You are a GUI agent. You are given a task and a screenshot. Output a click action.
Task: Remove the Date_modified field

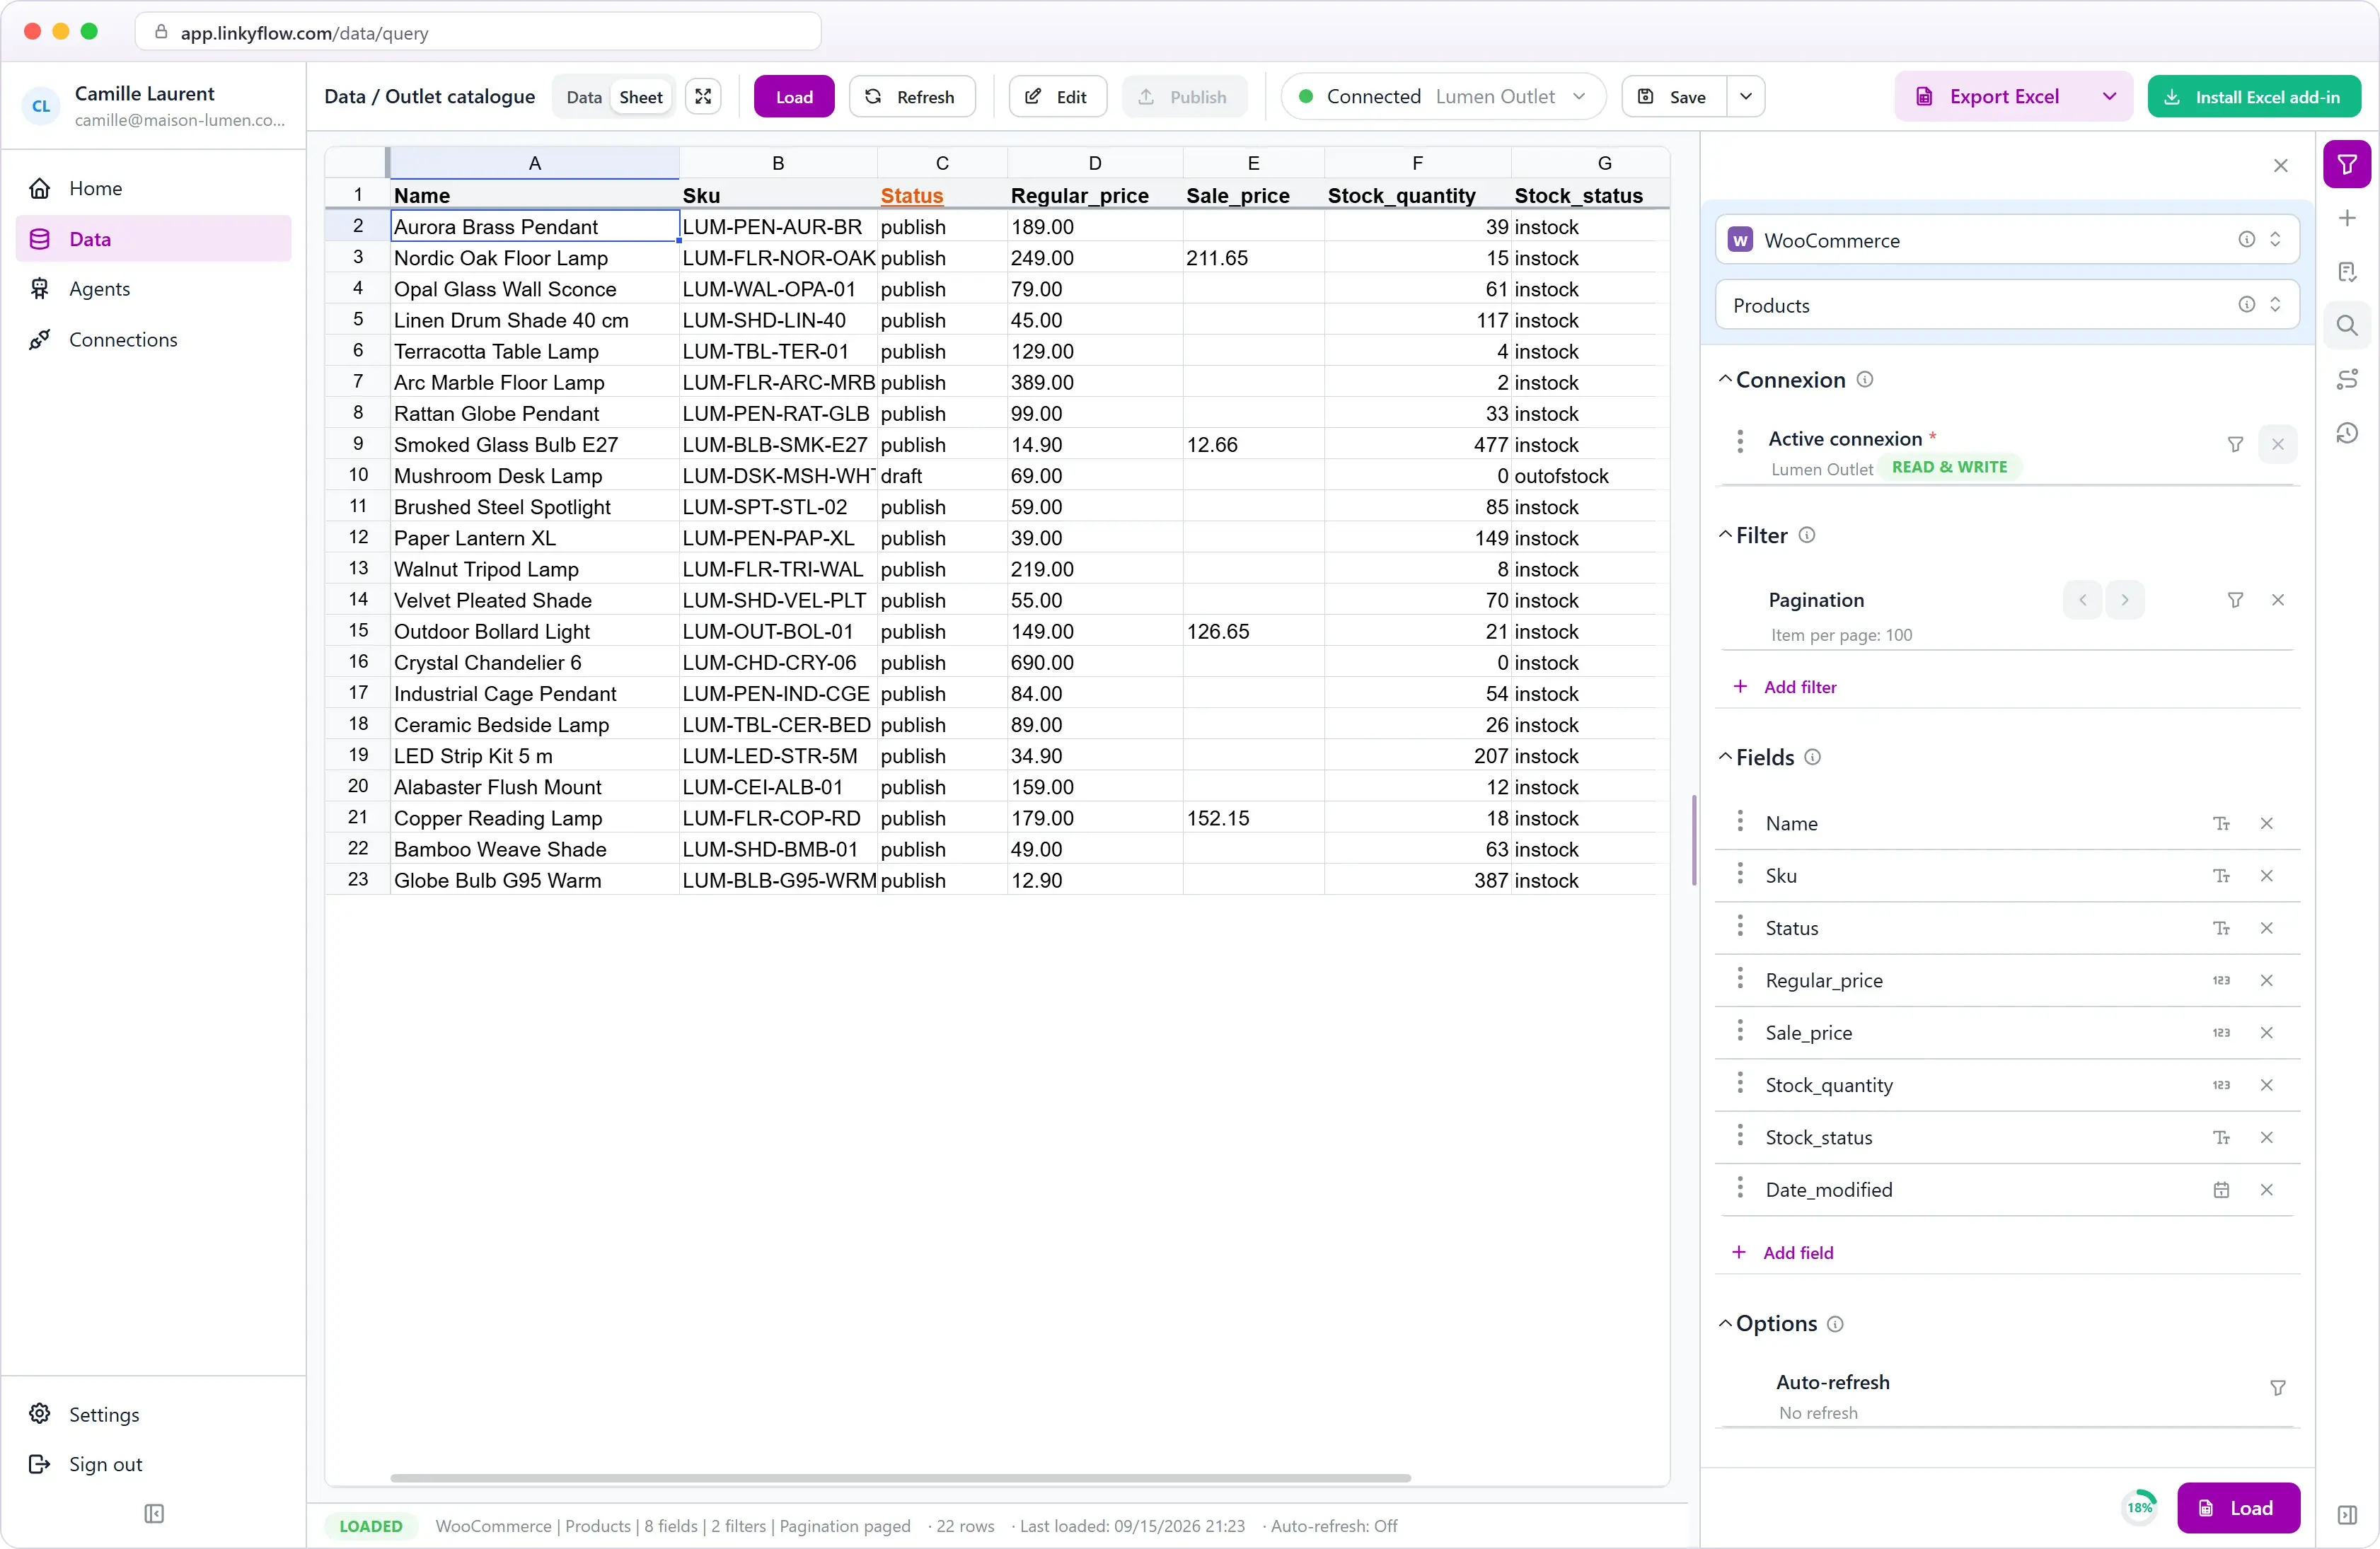click(x=2266, y=1190)
